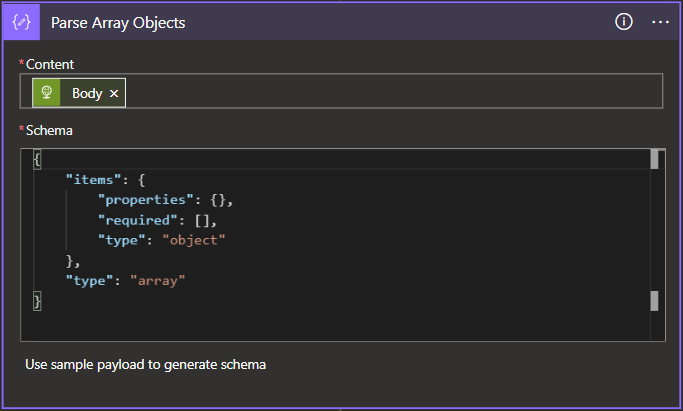Use sample payload to generate schema

146,365
